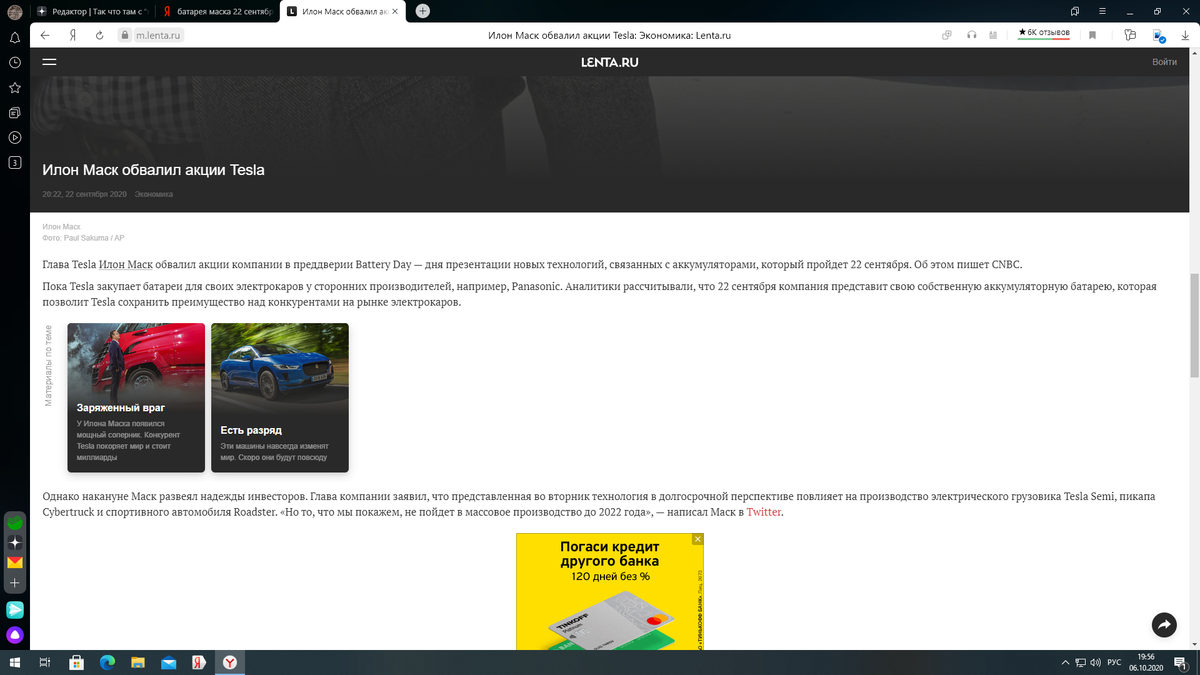Click the m.lenta.ru address field
Screen dimensions: 1200x675
click(160, 35)
